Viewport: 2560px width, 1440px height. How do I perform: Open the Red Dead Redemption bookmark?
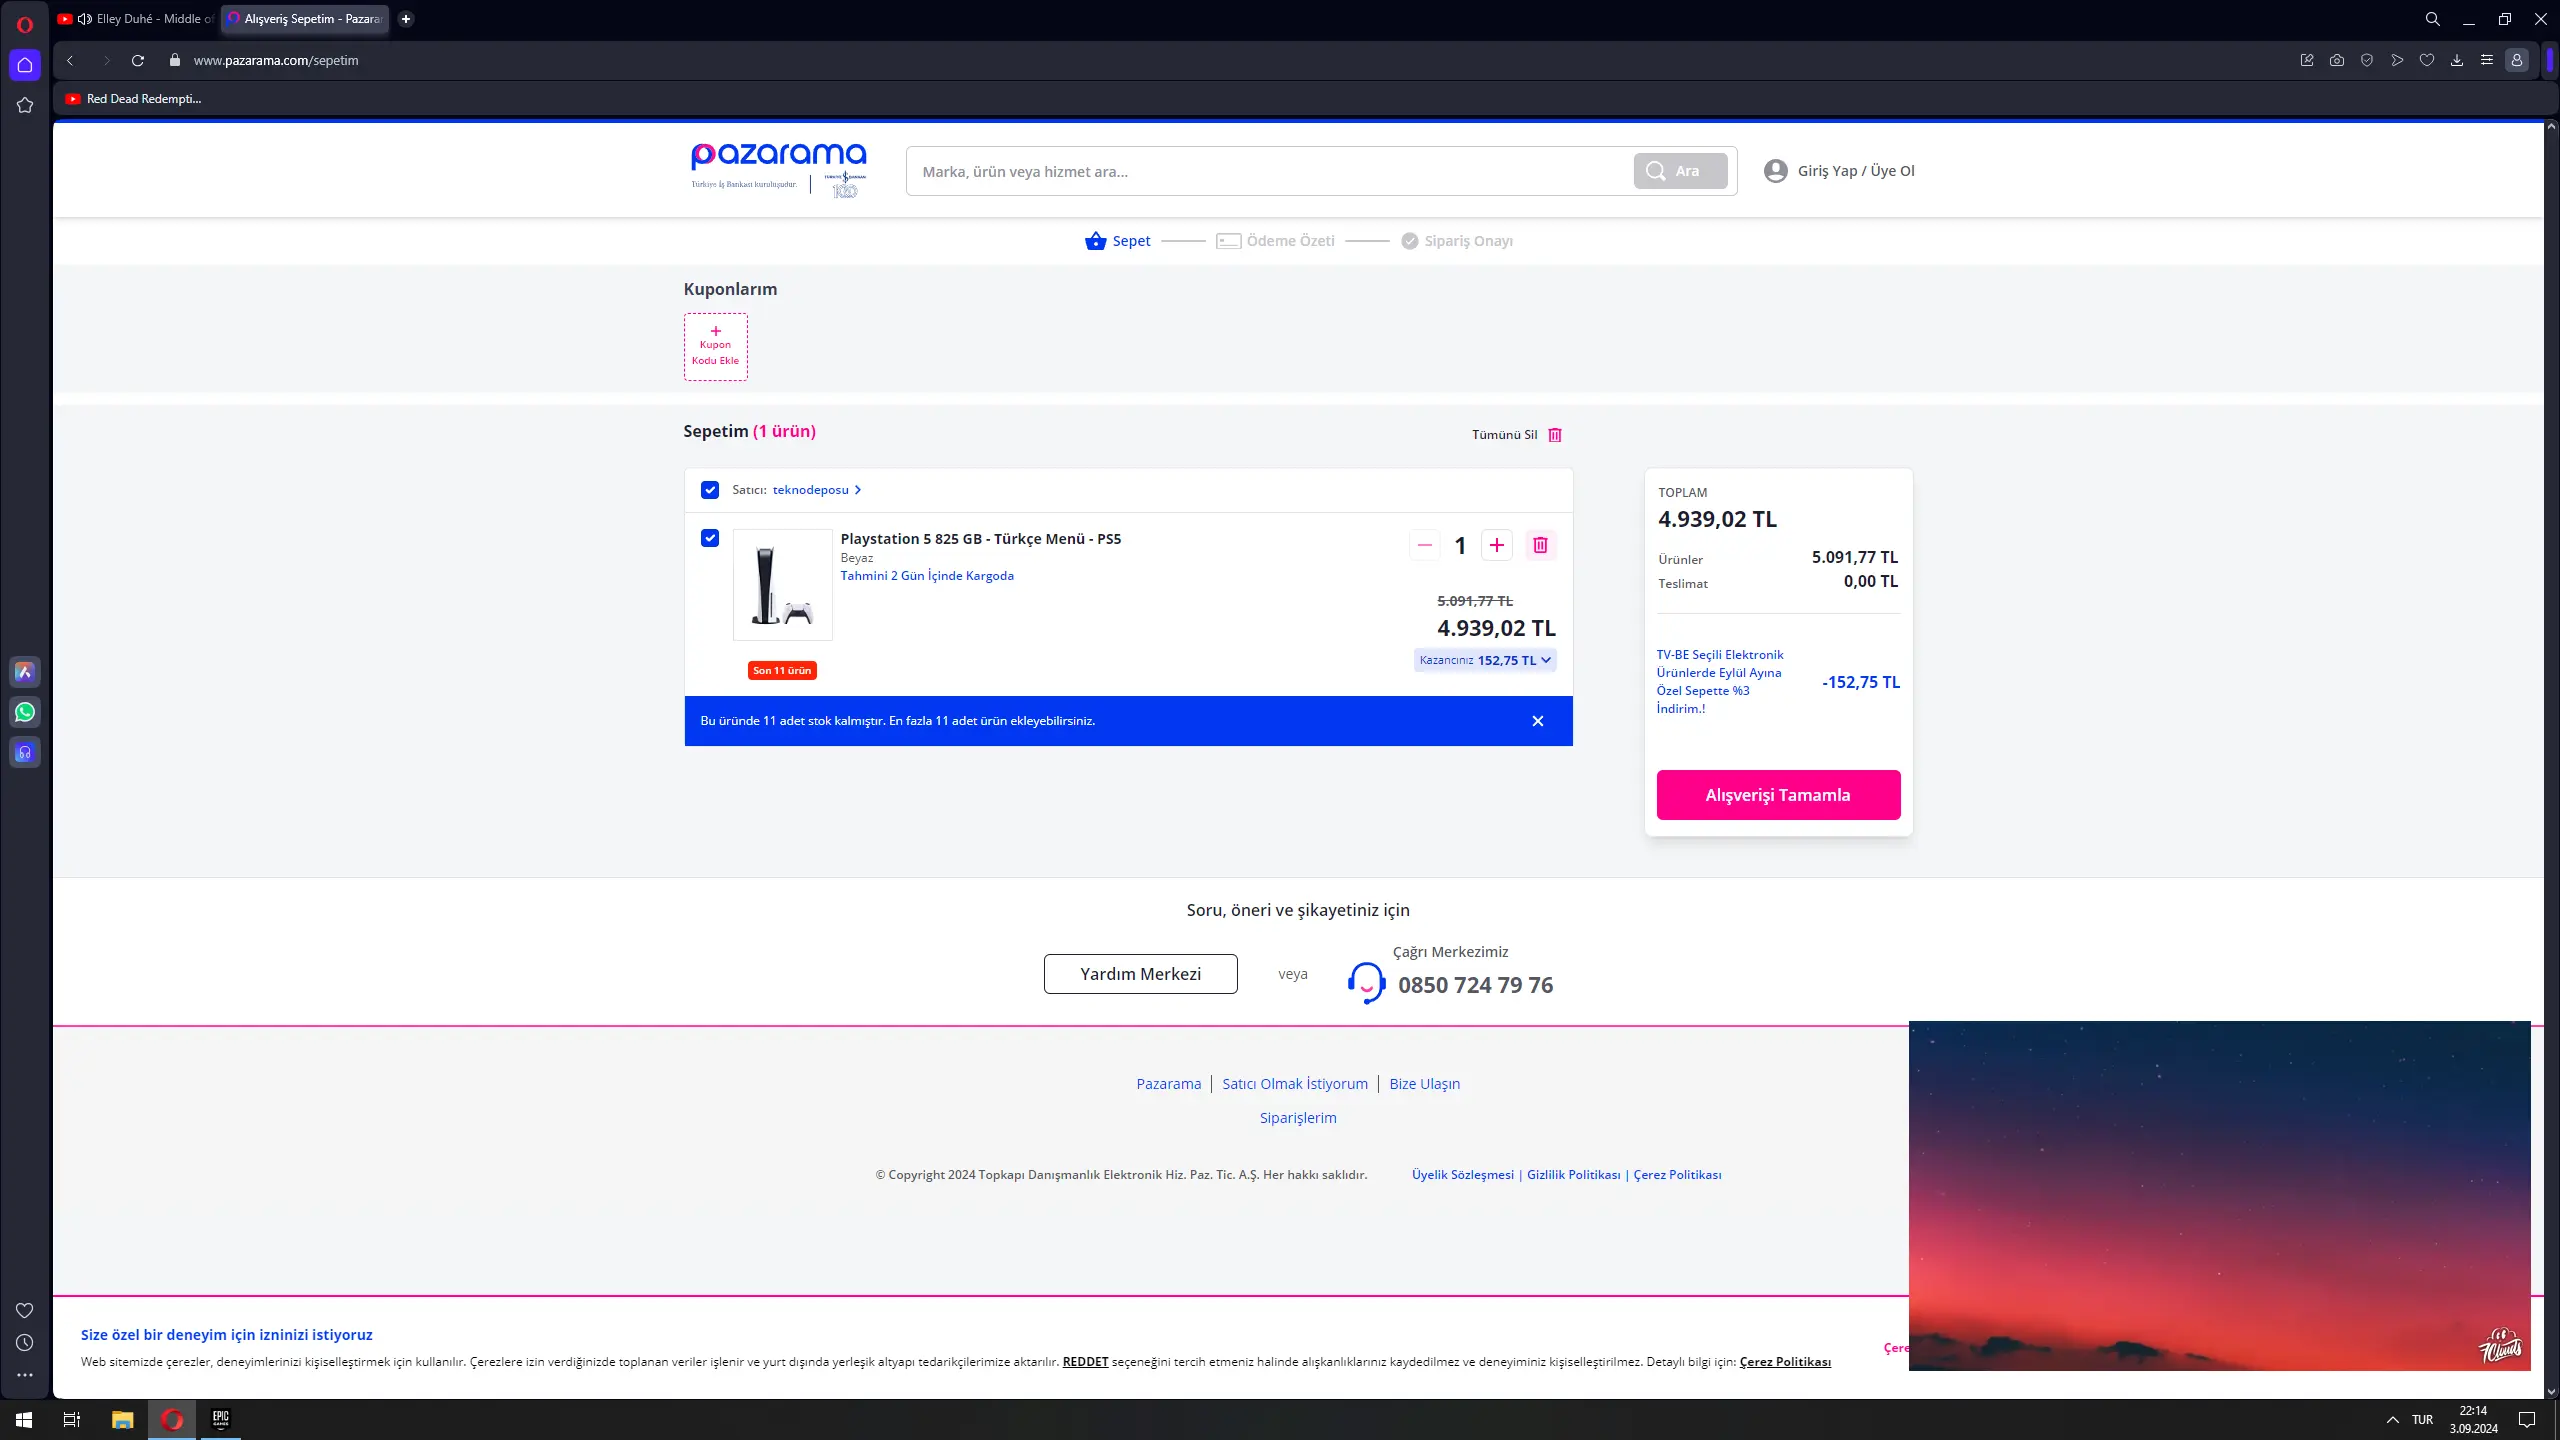[x=133, y=99]
